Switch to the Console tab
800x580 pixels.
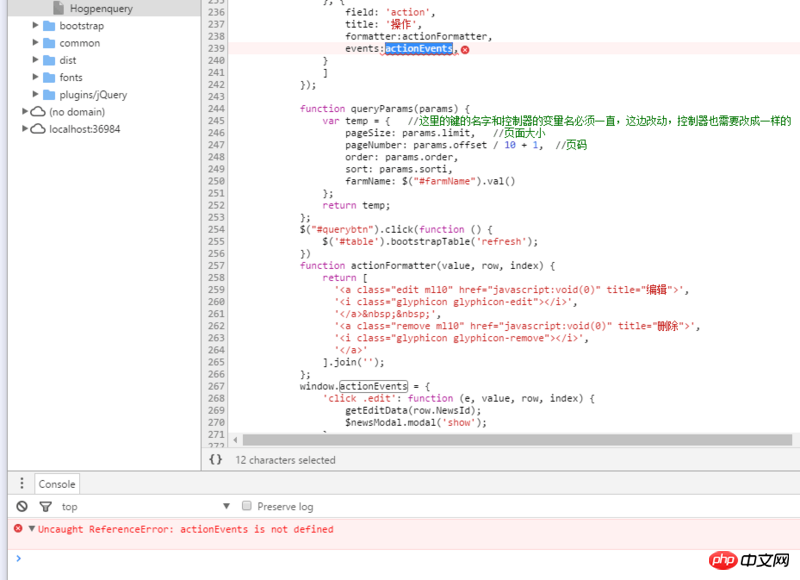pyautogui.click(x=57, y=484)
